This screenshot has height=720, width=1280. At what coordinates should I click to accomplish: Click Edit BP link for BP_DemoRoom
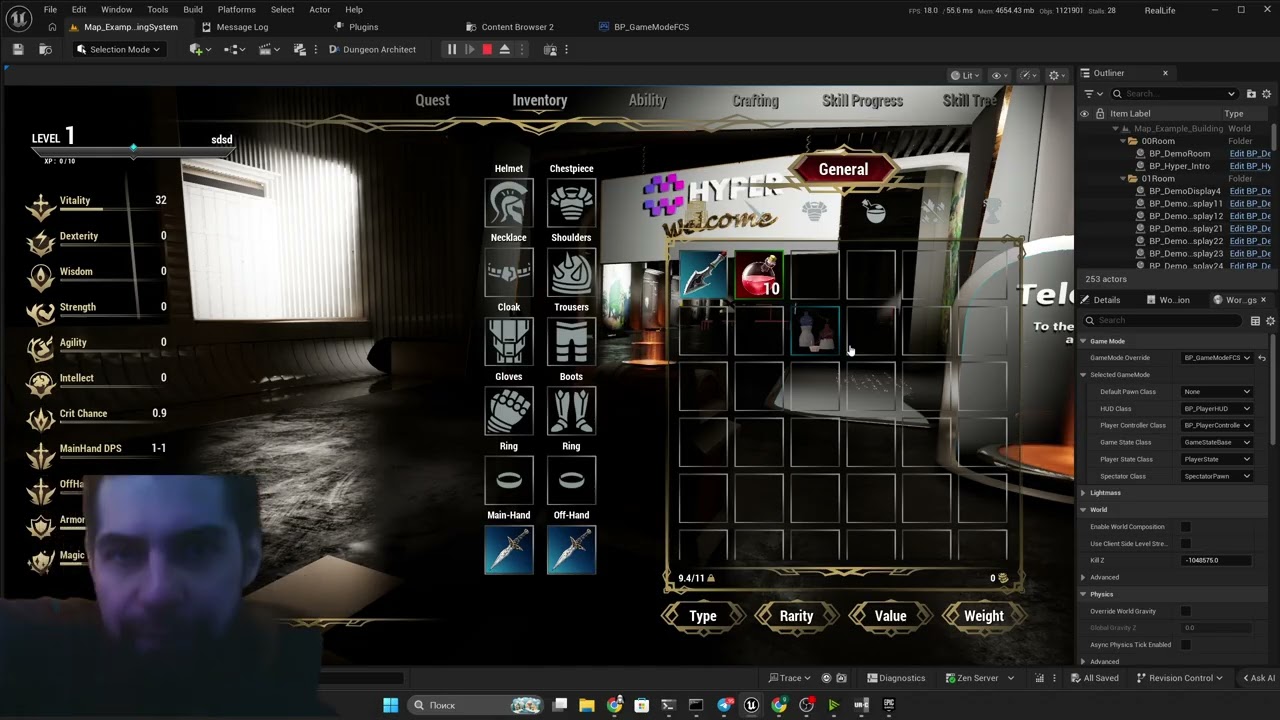click(1250, 154)
